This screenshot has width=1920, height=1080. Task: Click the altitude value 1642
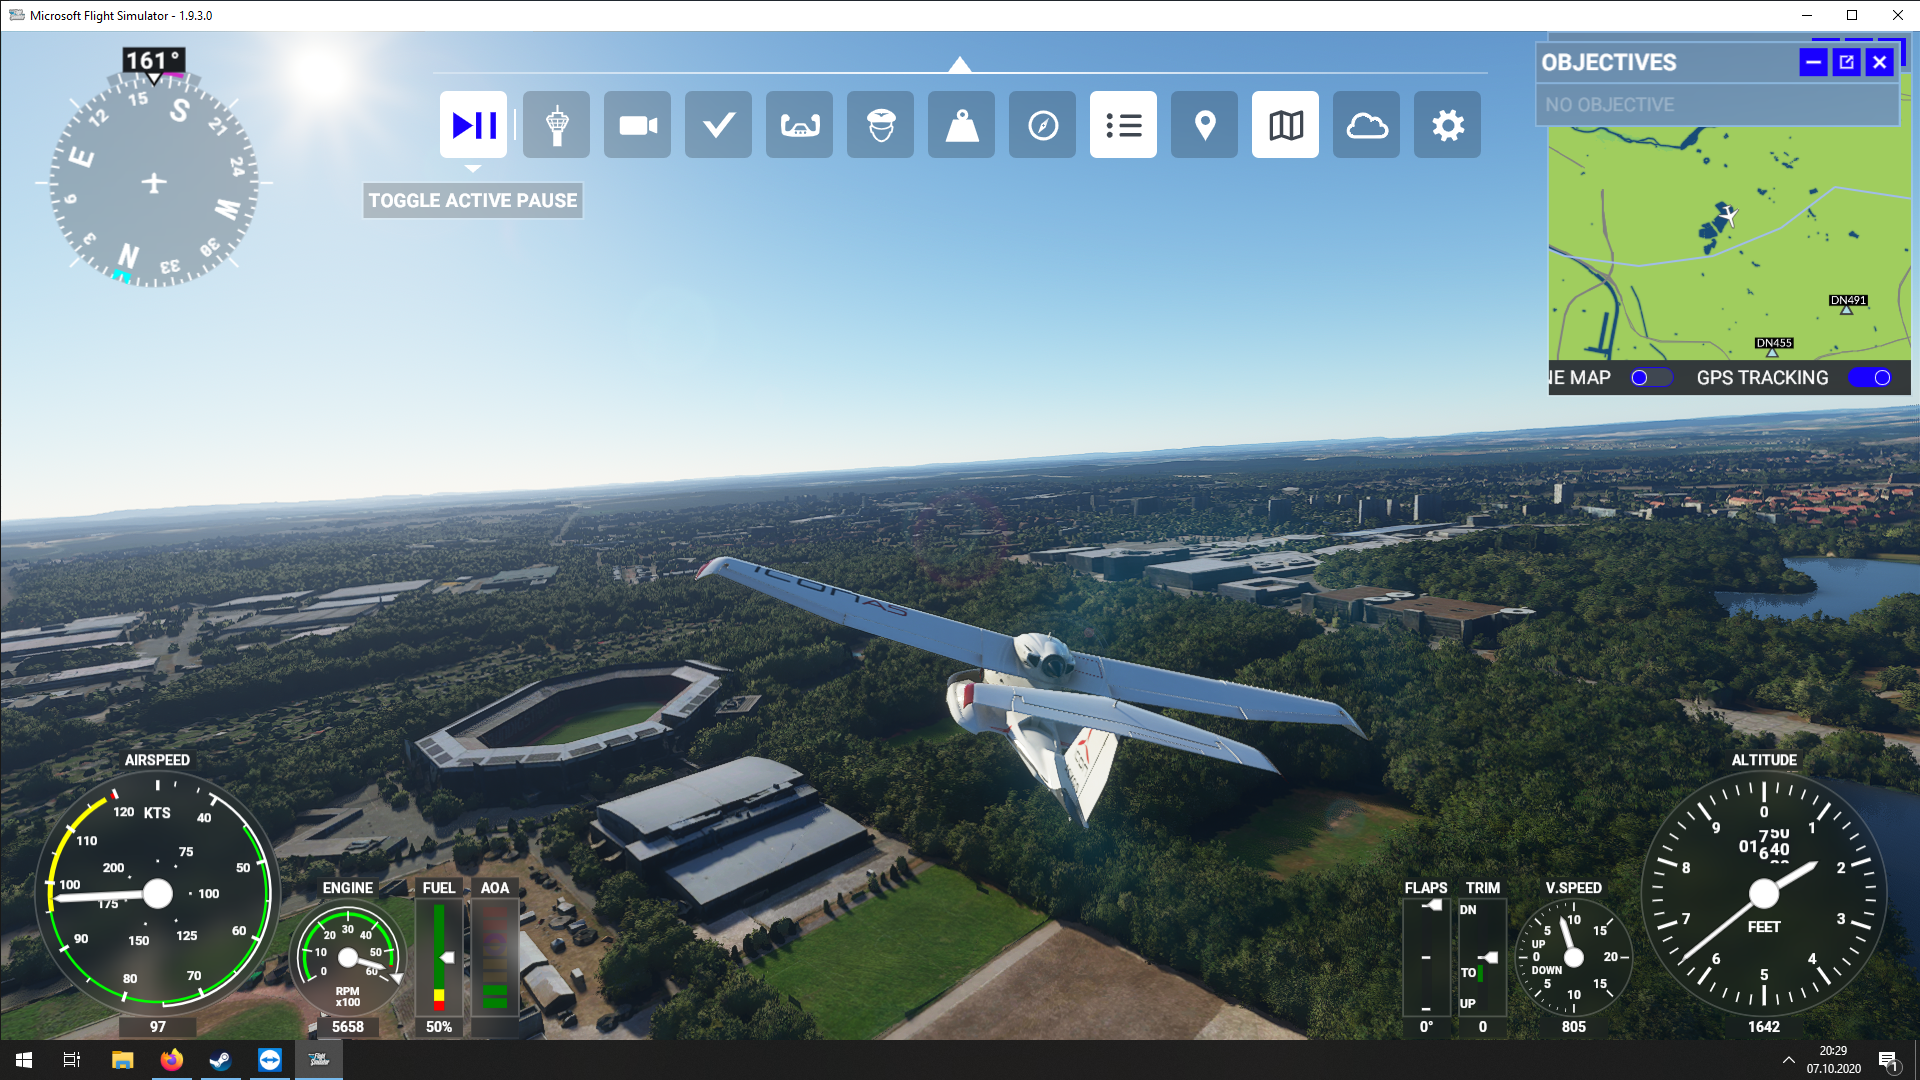1764,1027
